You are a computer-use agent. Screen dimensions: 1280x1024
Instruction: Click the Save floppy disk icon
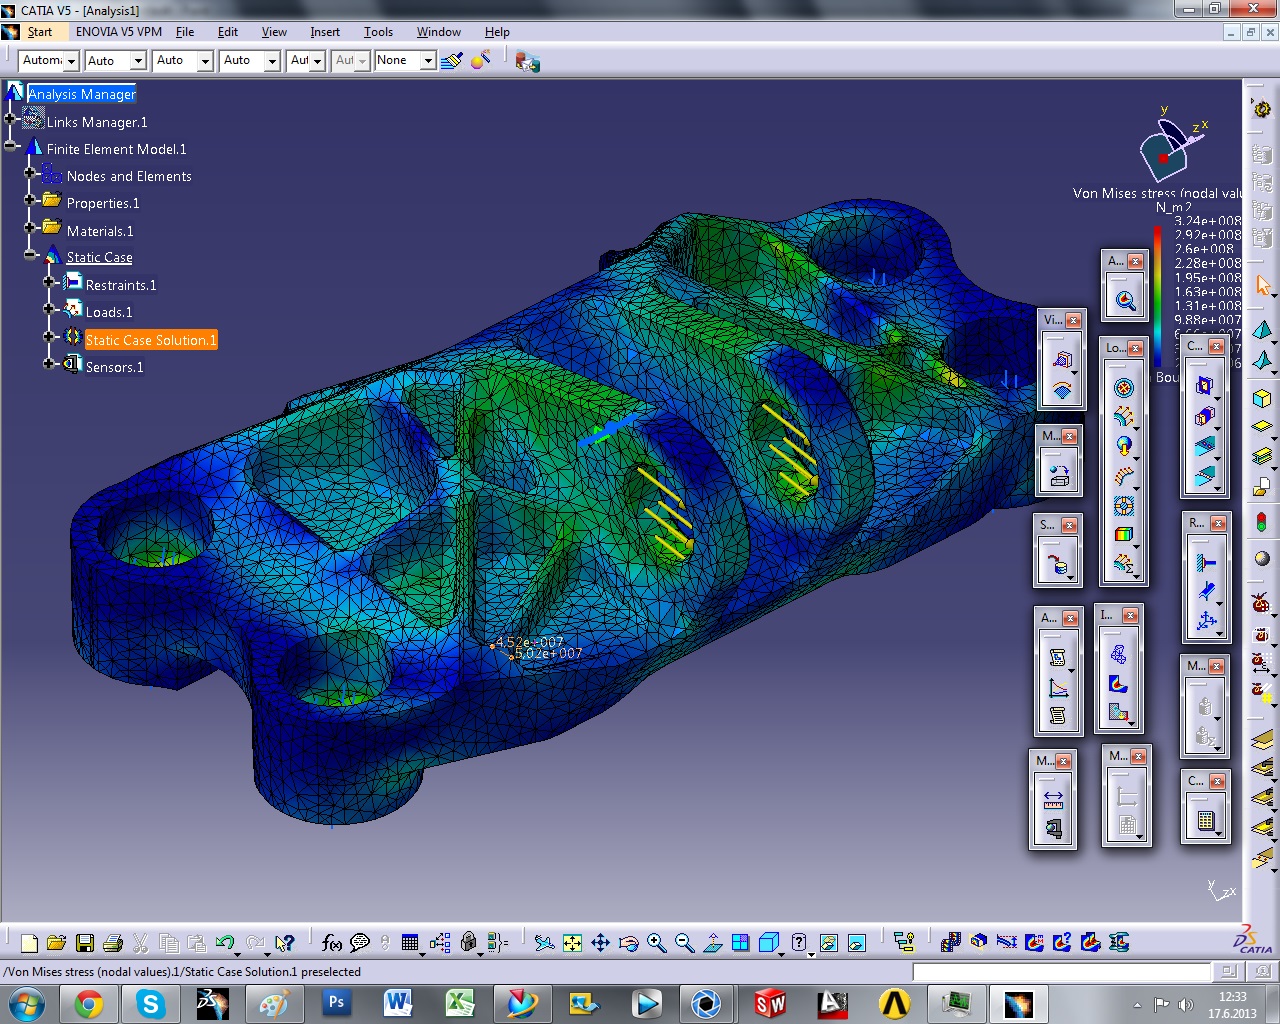pyautogui.click(x=85, y=943)
